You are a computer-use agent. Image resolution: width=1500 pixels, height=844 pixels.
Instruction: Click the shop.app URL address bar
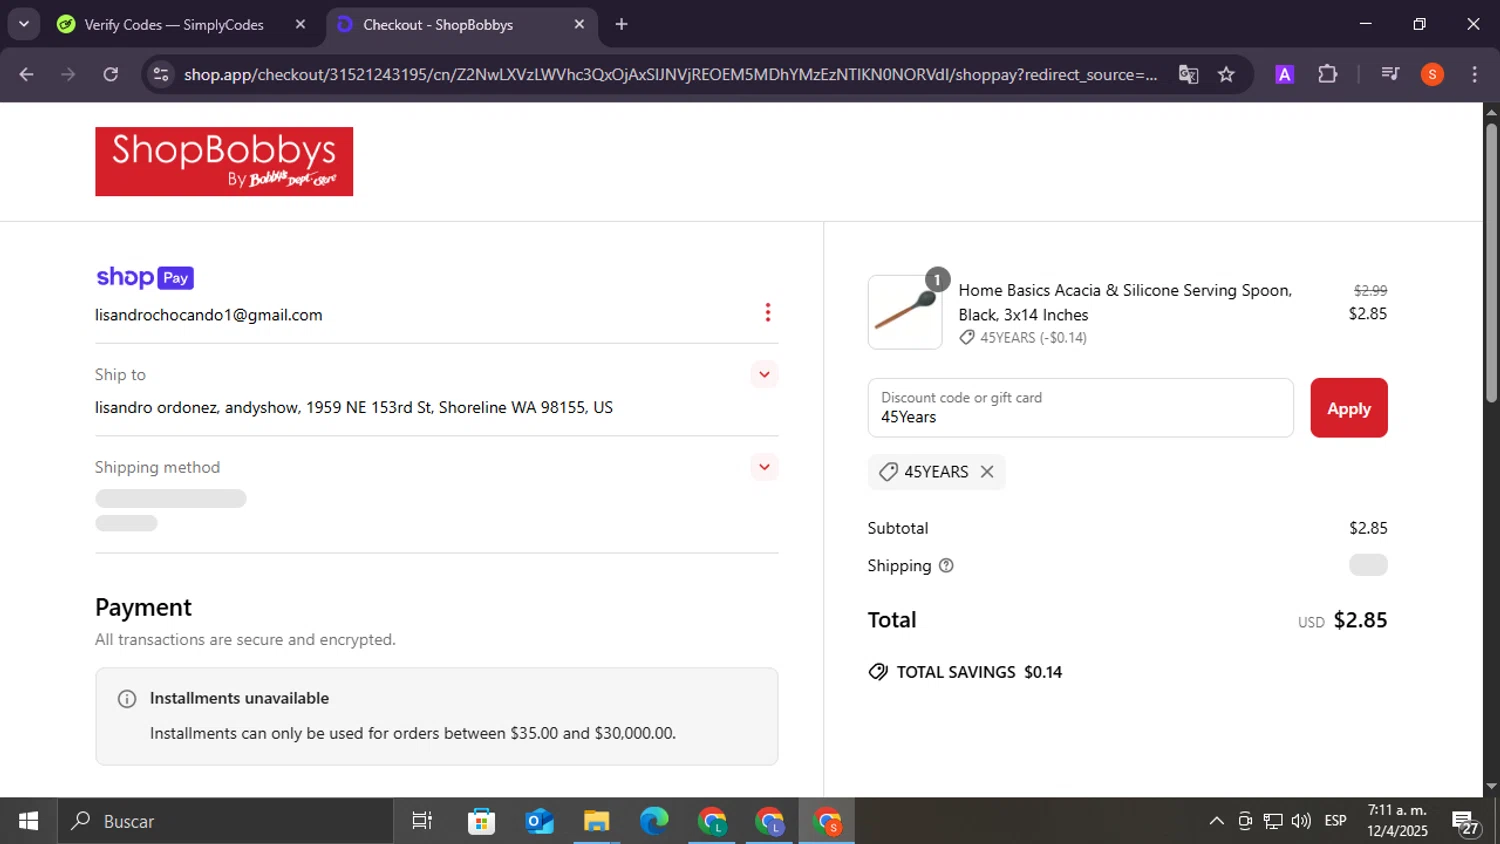pyautogui.click(x=670, y=74)
